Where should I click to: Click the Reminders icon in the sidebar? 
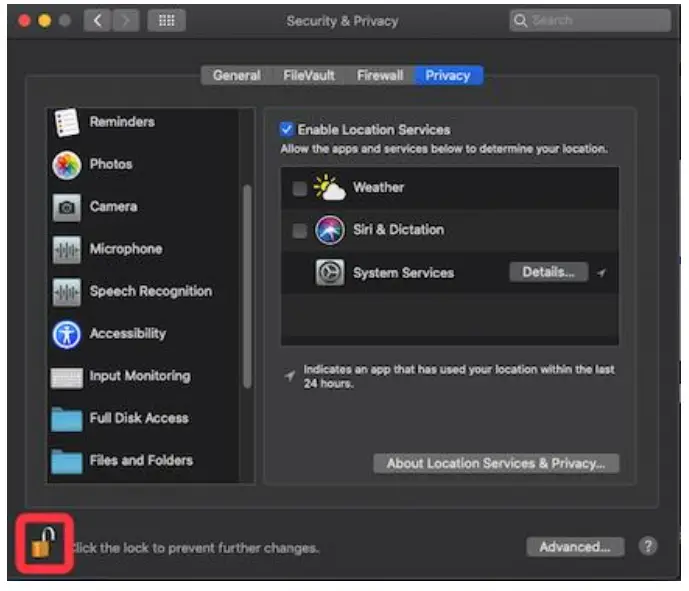[x=67, y=123]
